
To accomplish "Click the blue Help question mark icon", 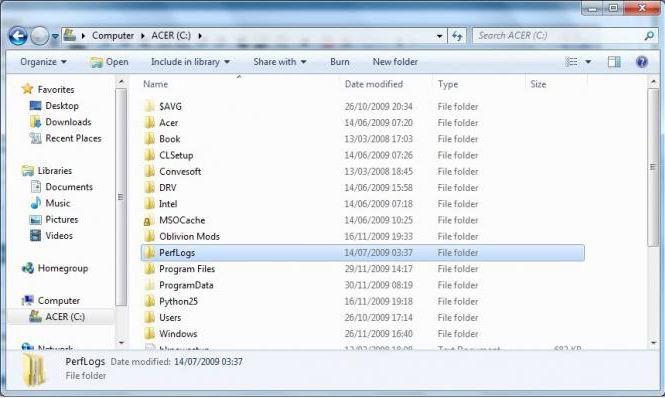I will [642, 62].
